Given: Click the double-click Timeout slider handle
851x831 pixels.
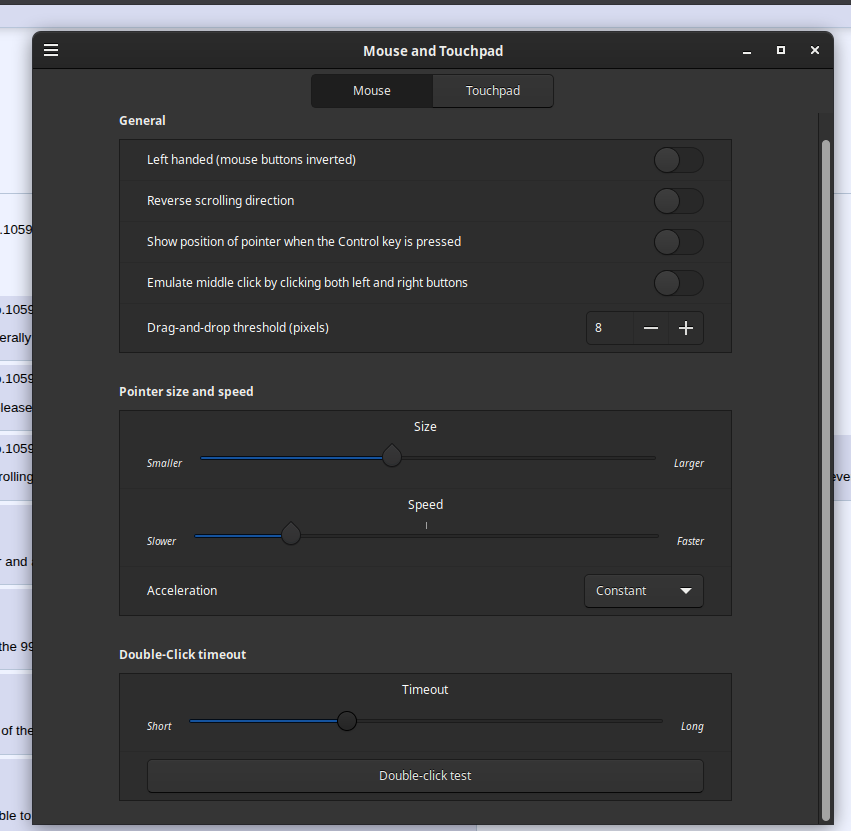Looking at the screenshot, I should click(x=347, y=721).
